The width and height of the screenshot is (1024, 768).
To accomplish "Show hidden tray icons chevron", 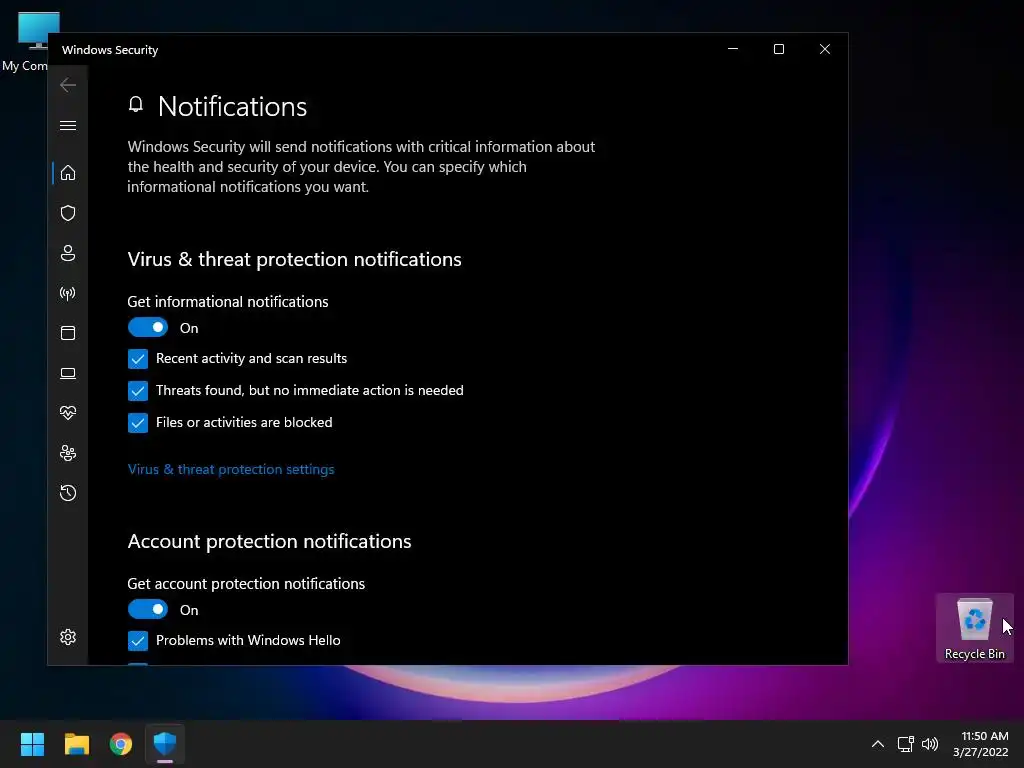I will click(x=878, y=744).
